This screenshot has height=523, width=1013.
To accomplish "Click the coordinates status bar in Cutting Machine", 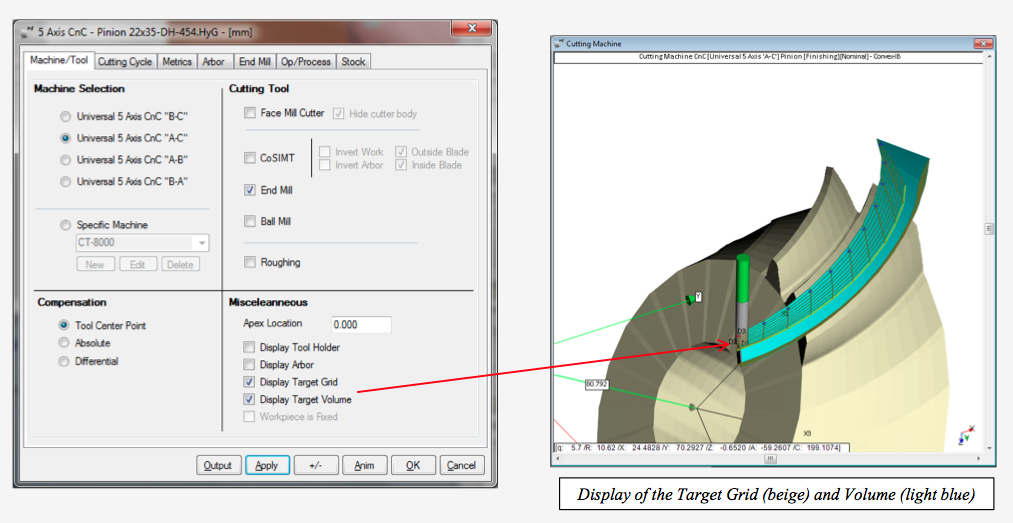I will coord(702,447).
